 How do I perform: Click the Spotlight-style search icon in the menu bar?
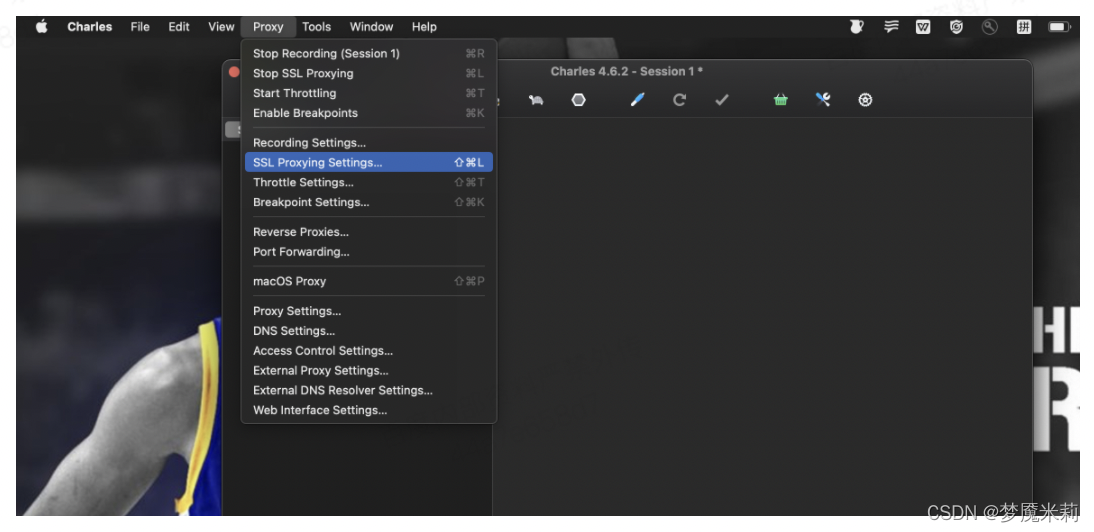[x=989, y=26]
